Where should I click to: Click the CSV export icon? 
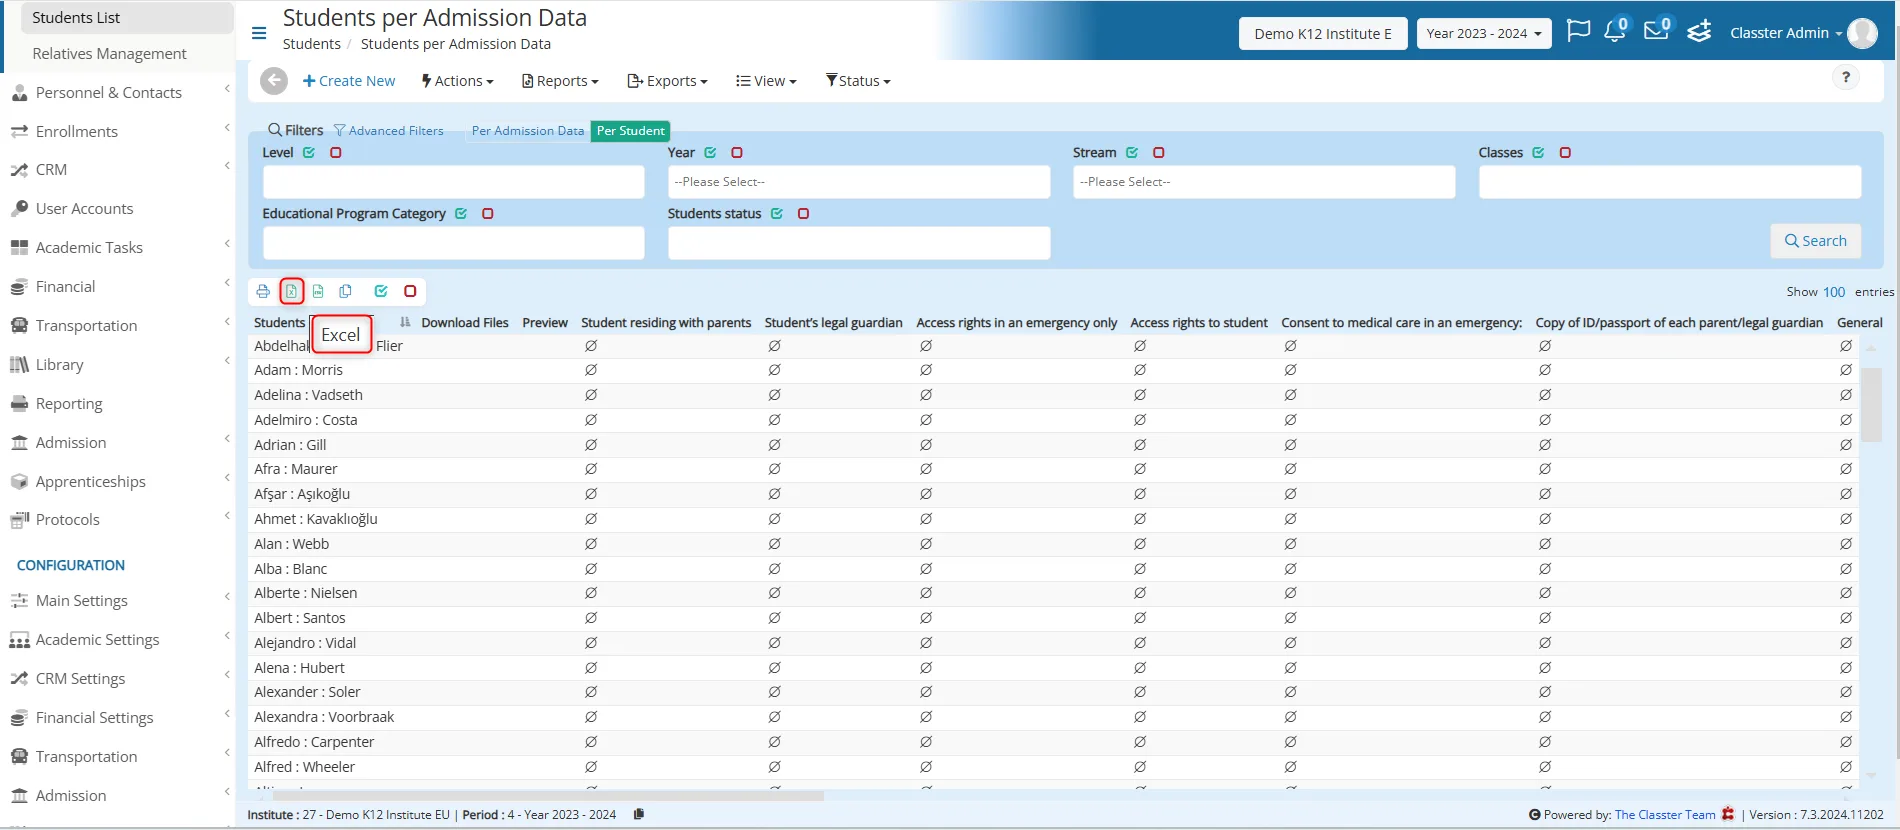(318, 291)
